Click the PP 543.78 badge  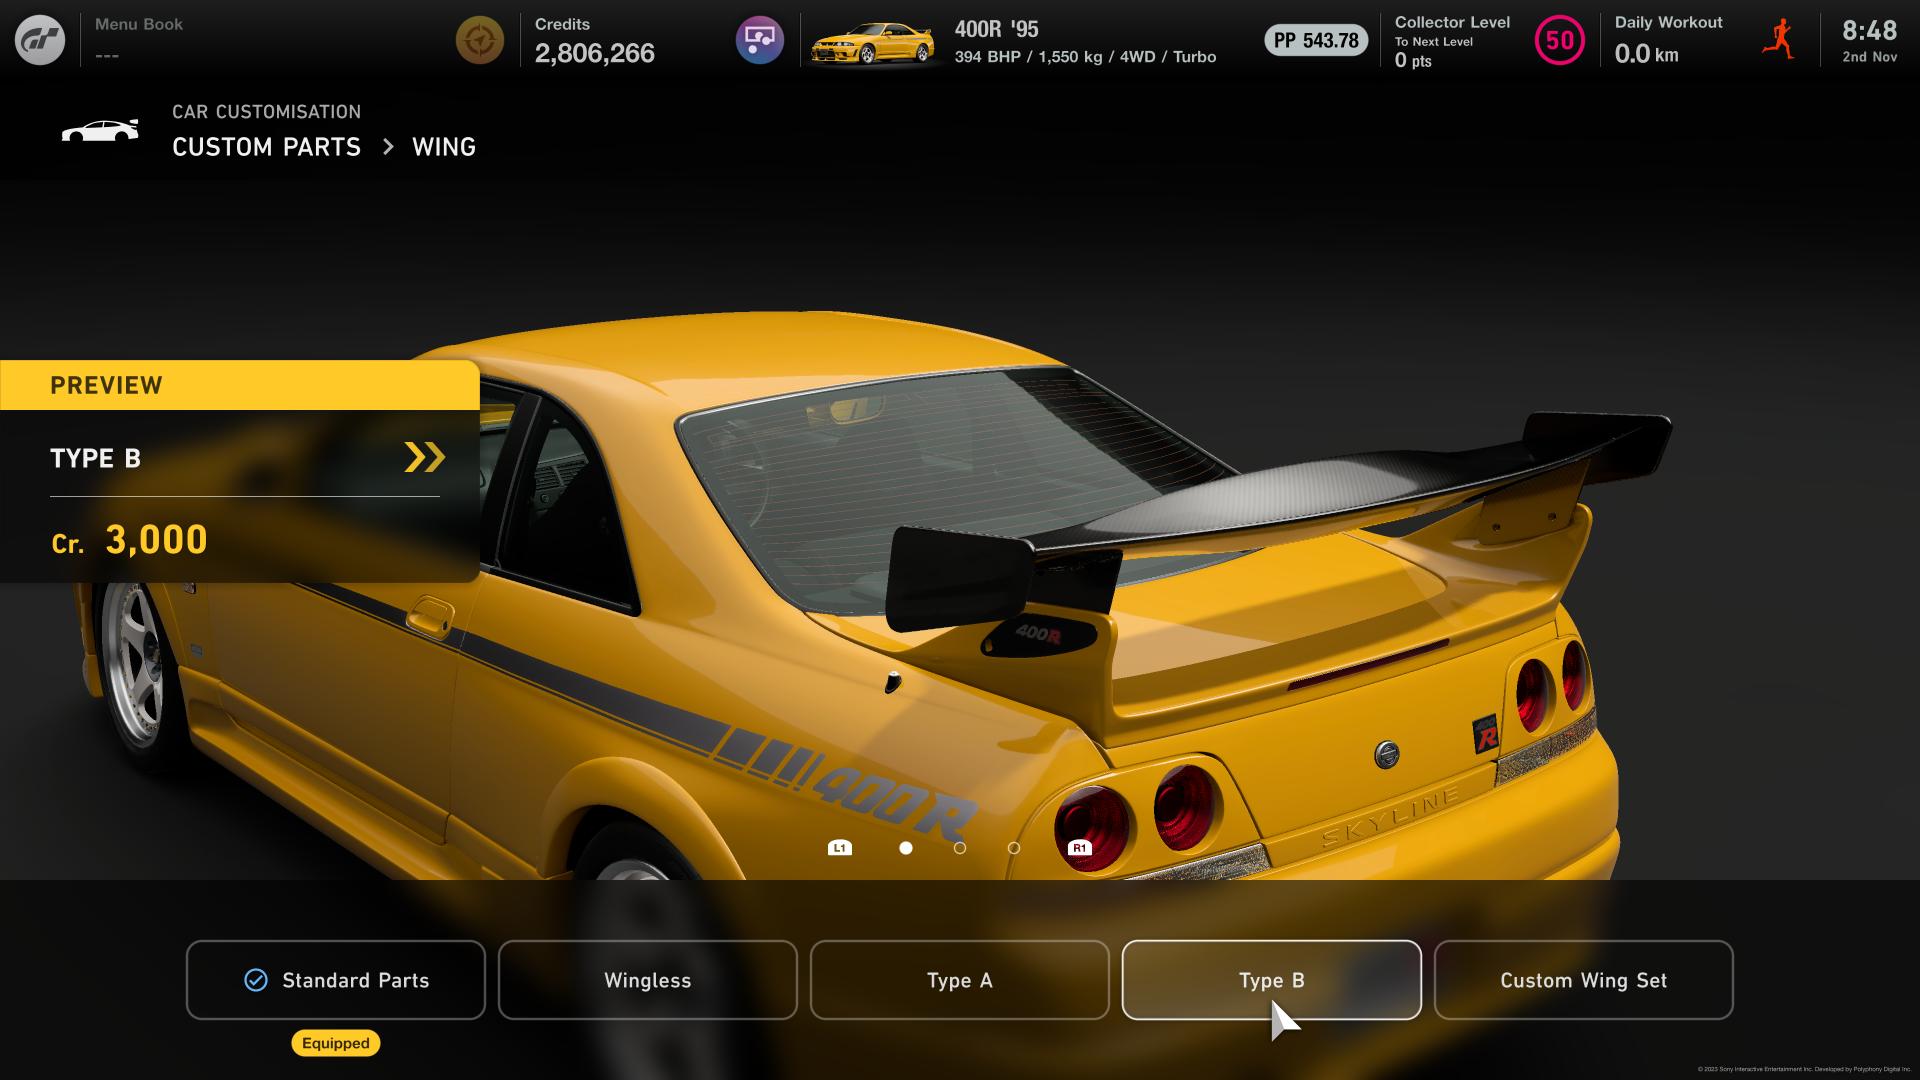pyautogui.click(x=1316, y=40)
